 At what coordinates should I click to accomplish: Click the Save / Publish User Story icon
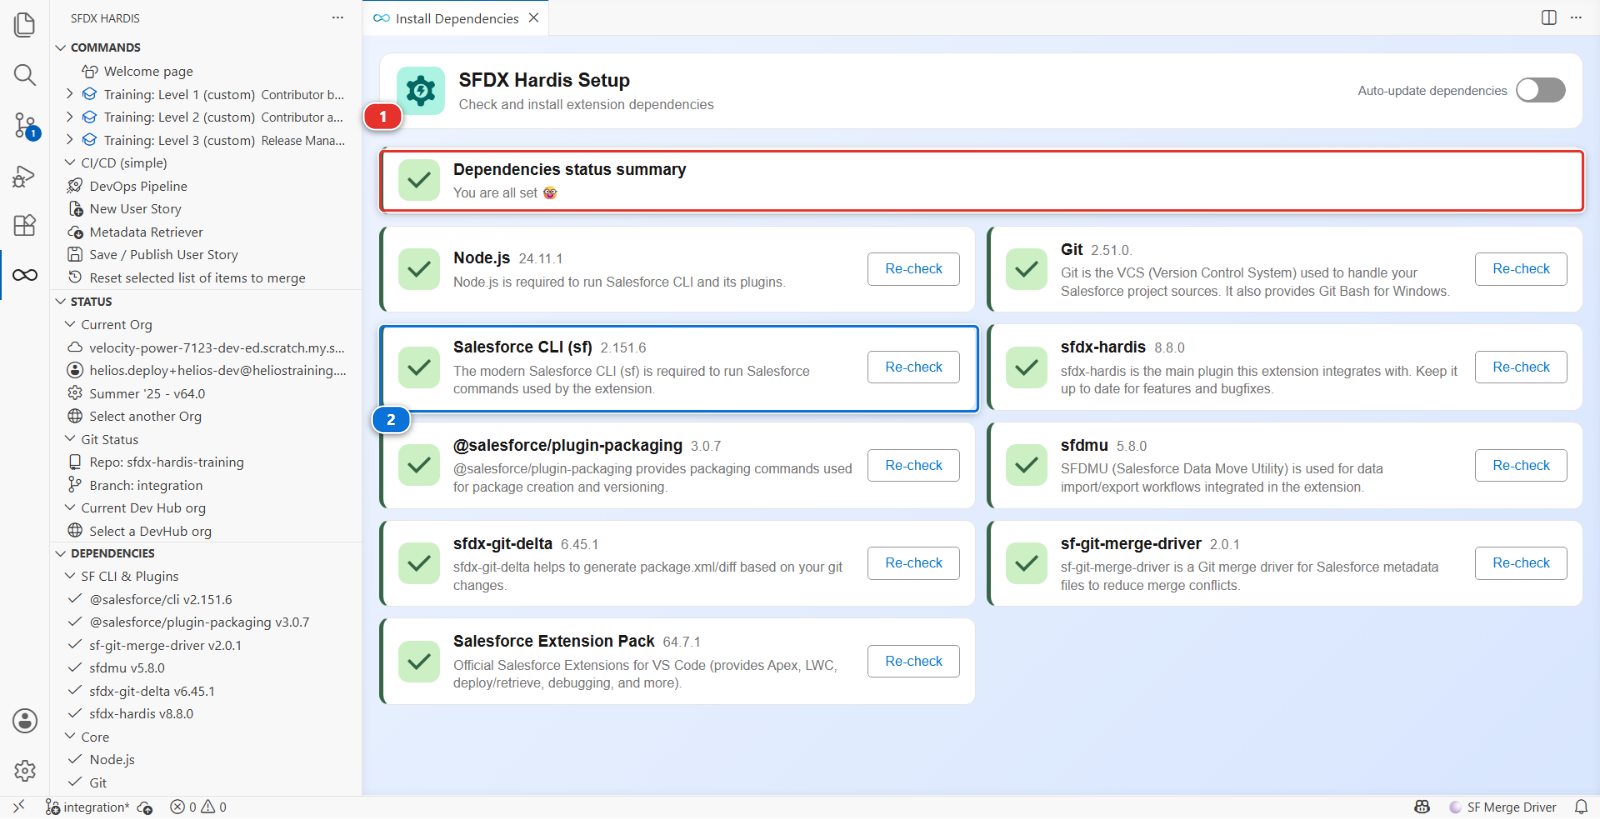pos(75,255)
